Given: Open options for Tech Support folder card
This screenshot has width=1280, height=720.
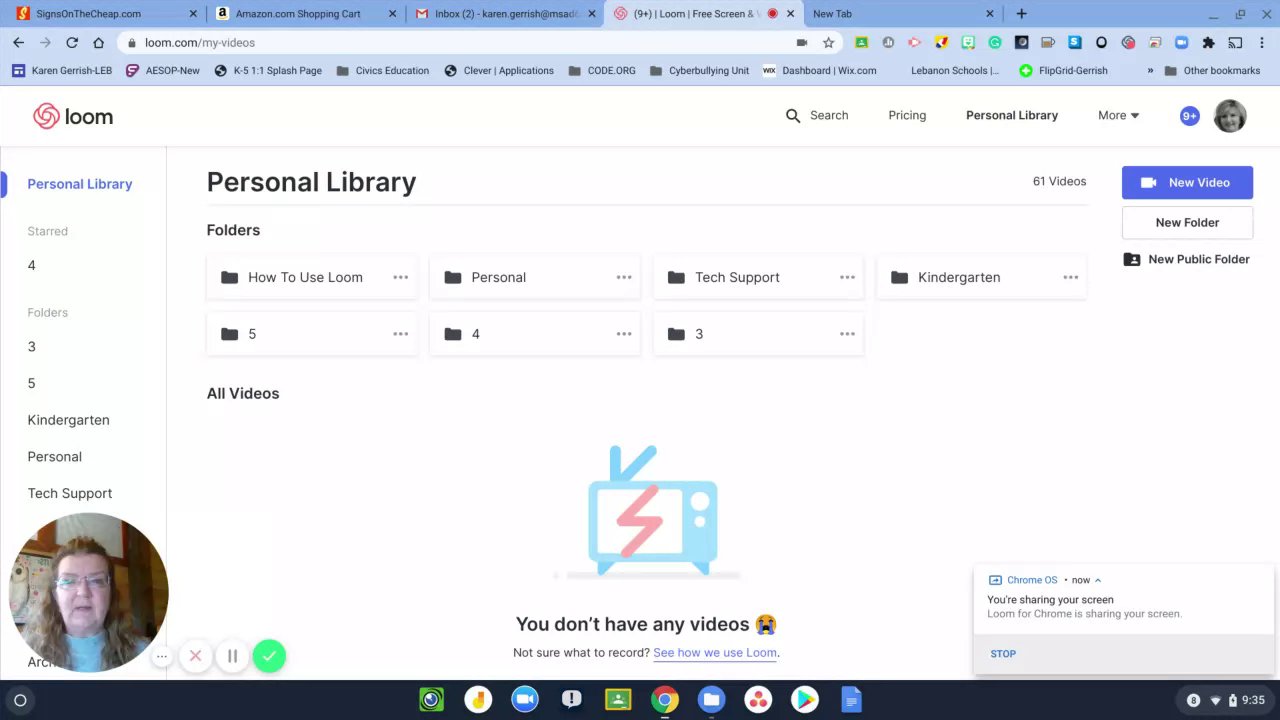Looking at the screenshot, I should 847,277.
